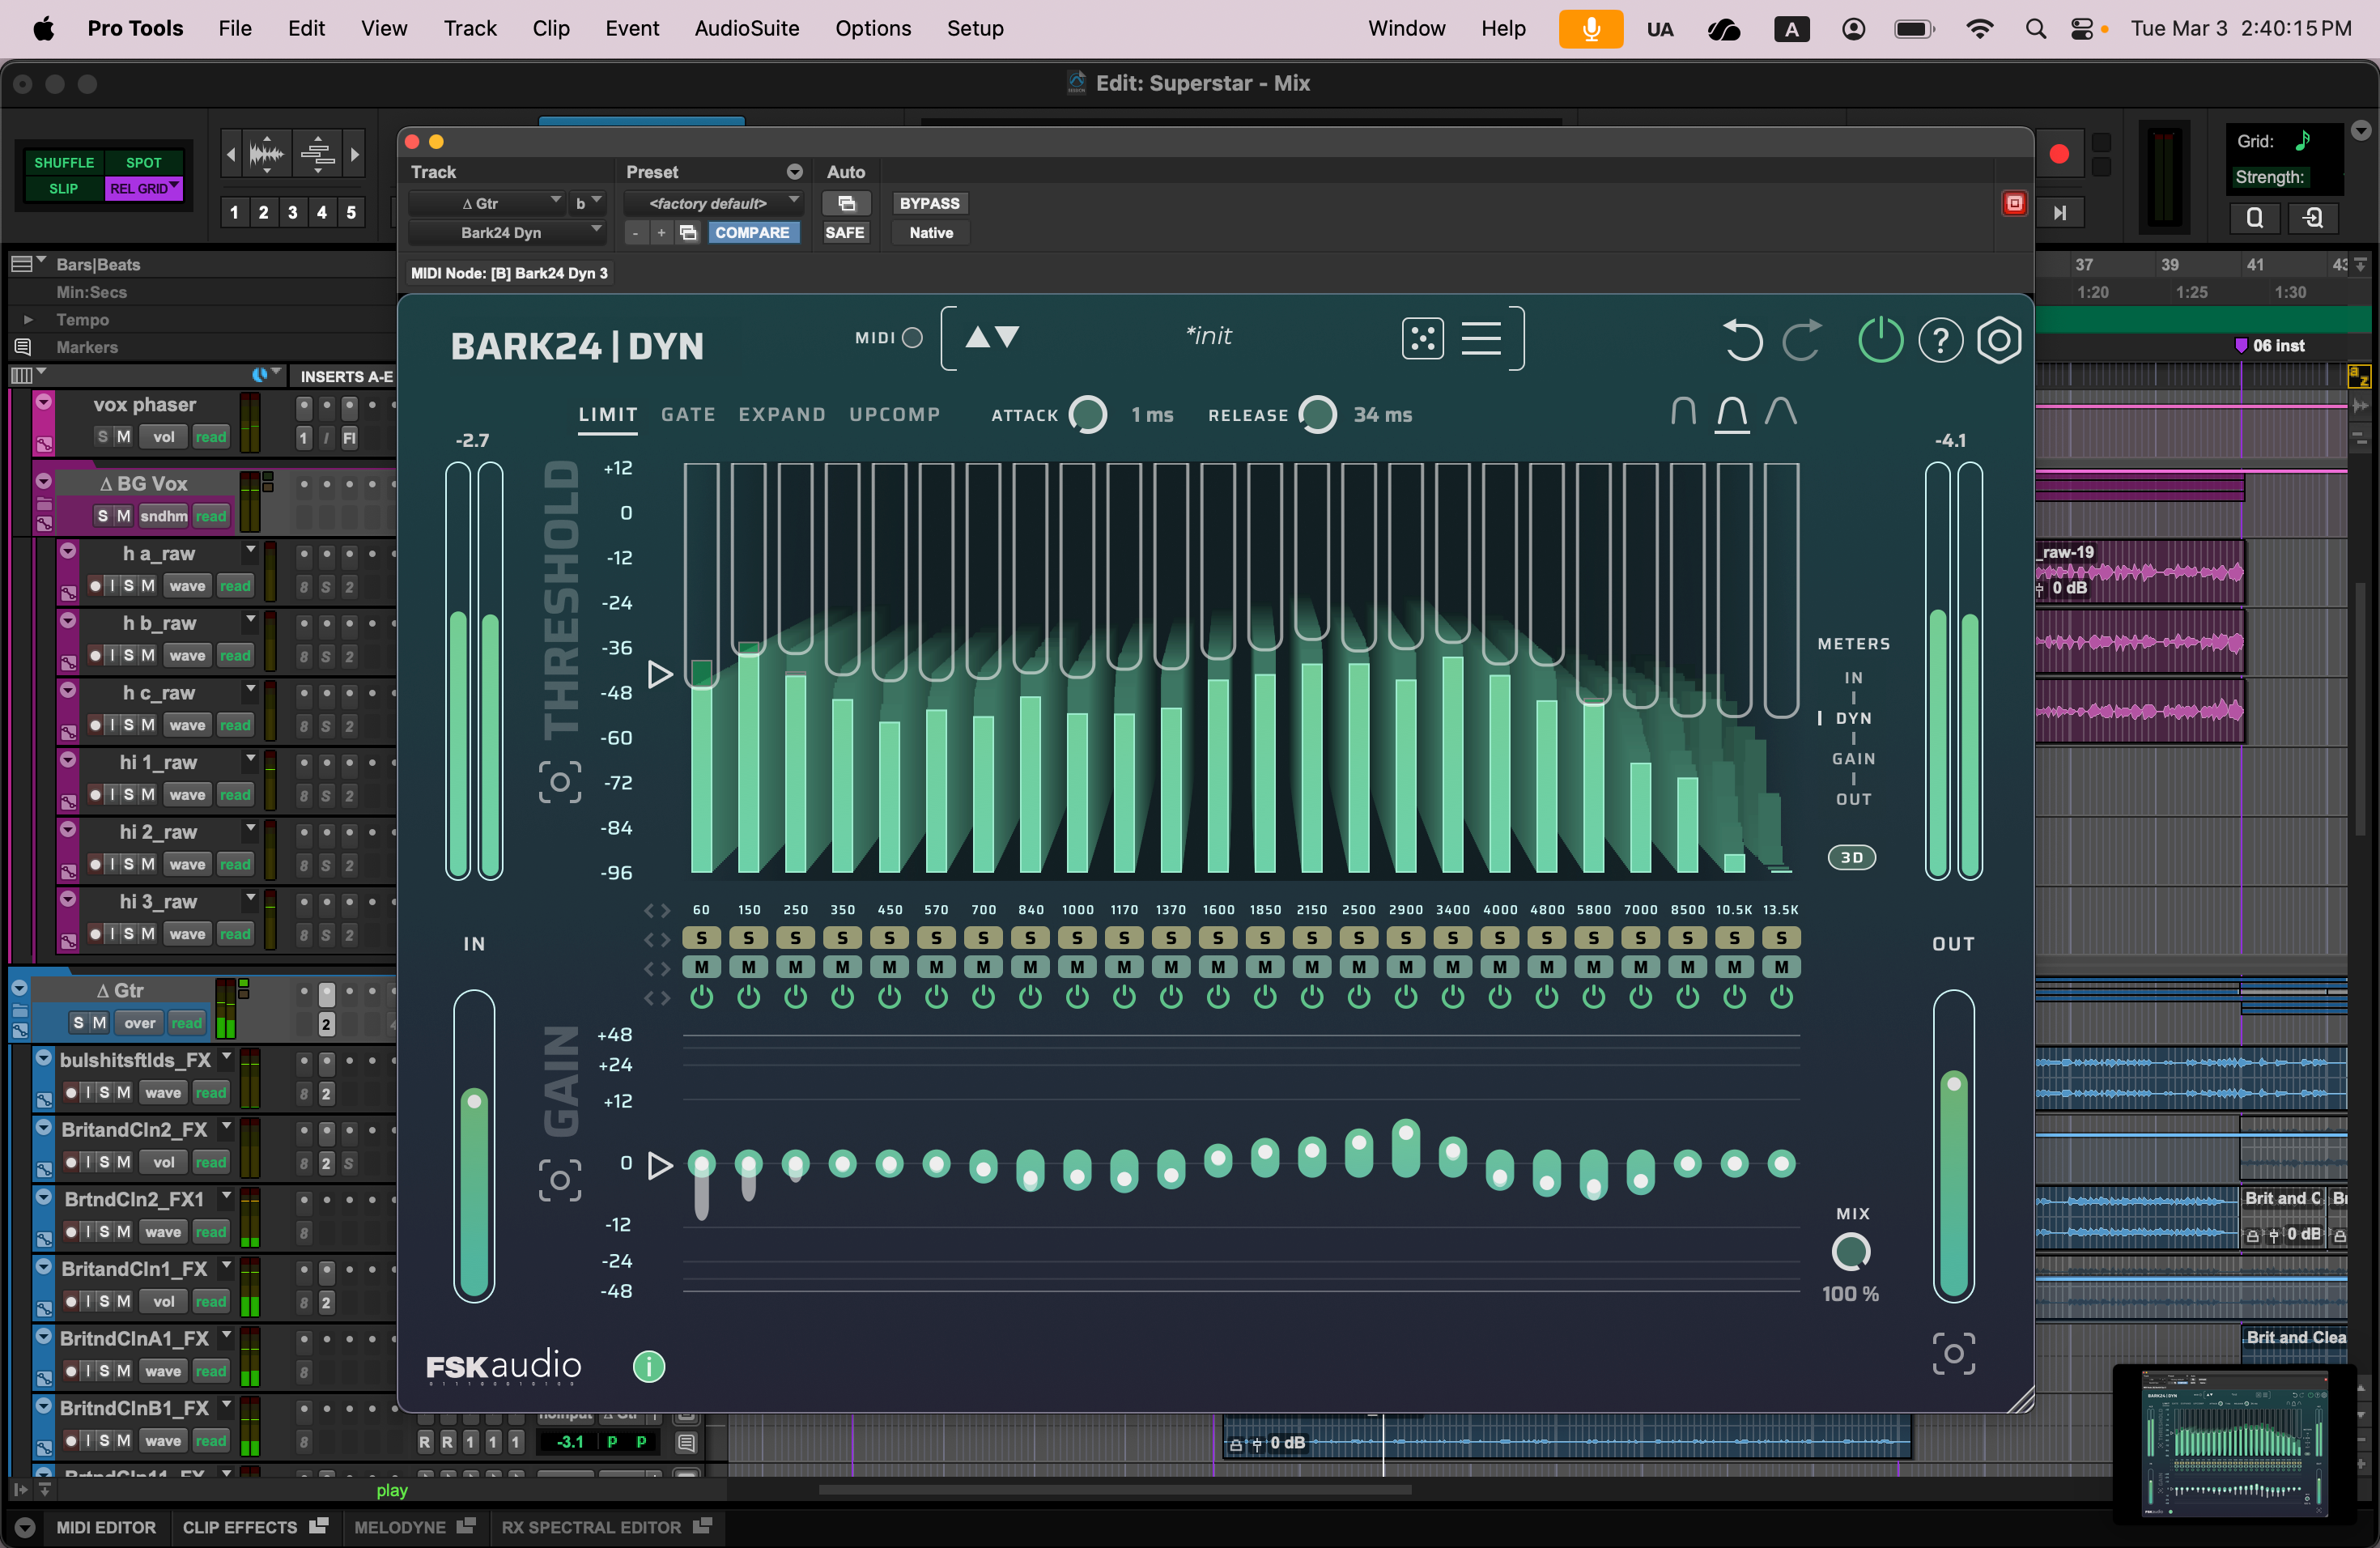
Task: Click the Wi-Fi status icon
Action: [1979, 29]
